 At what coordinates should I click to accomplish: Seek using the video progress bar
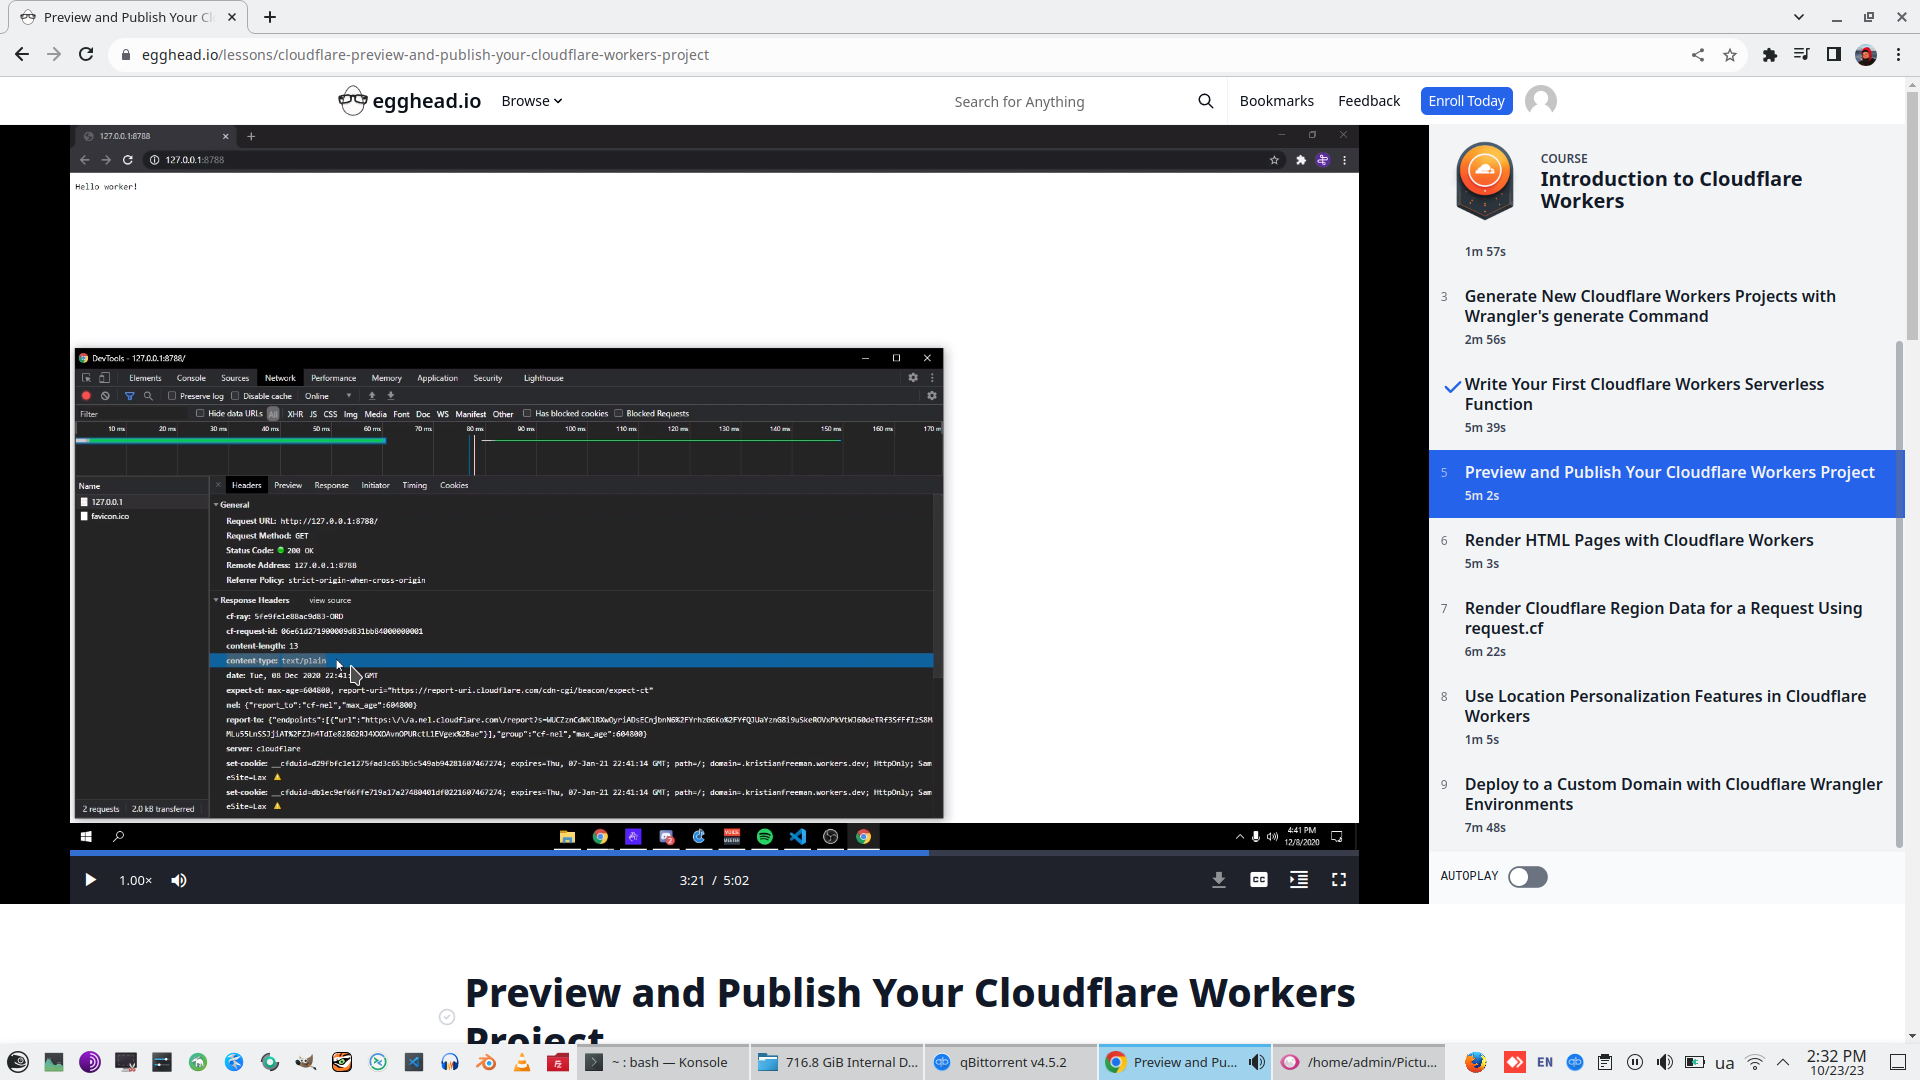point(714,853)
